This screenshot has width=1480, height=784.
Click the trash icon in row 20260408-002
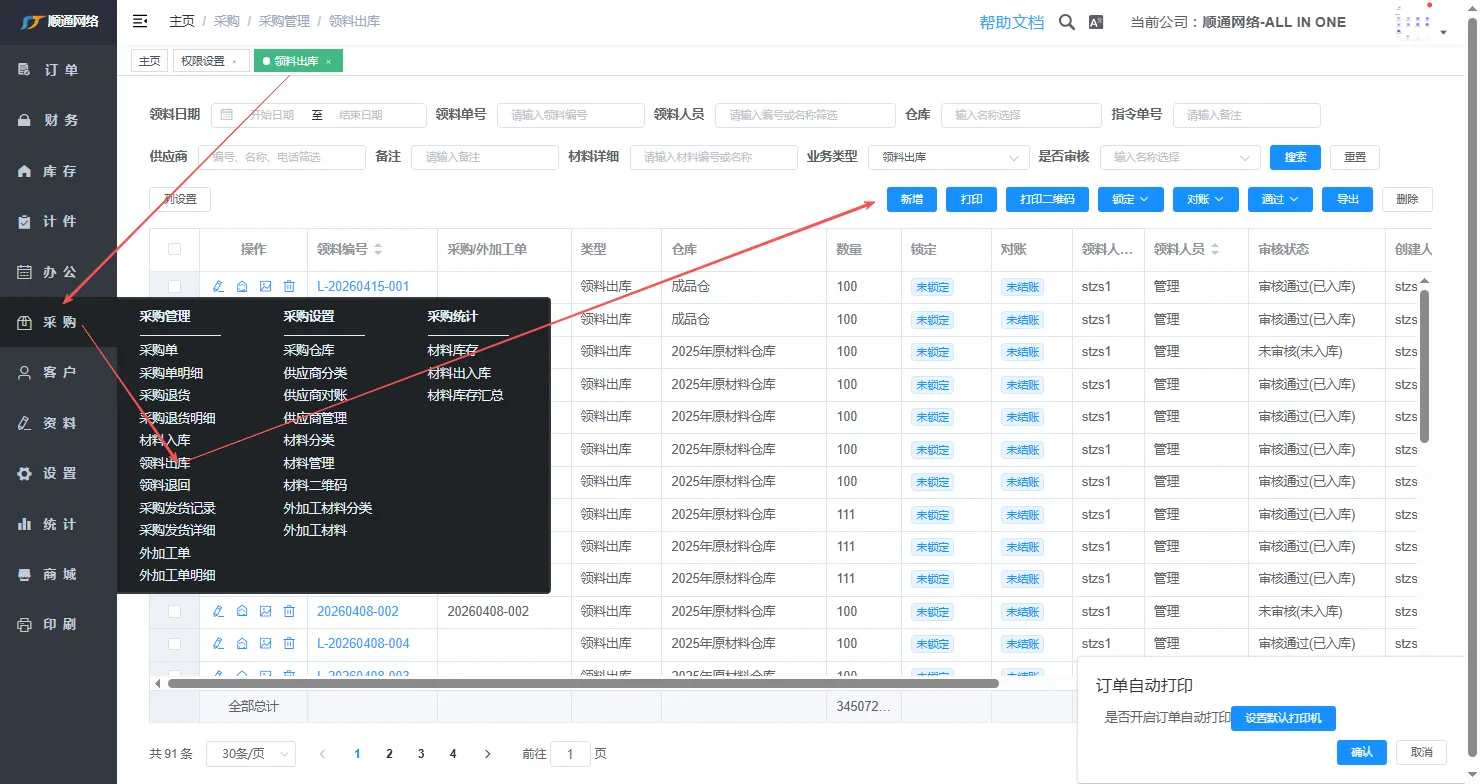tap(289, 611)
